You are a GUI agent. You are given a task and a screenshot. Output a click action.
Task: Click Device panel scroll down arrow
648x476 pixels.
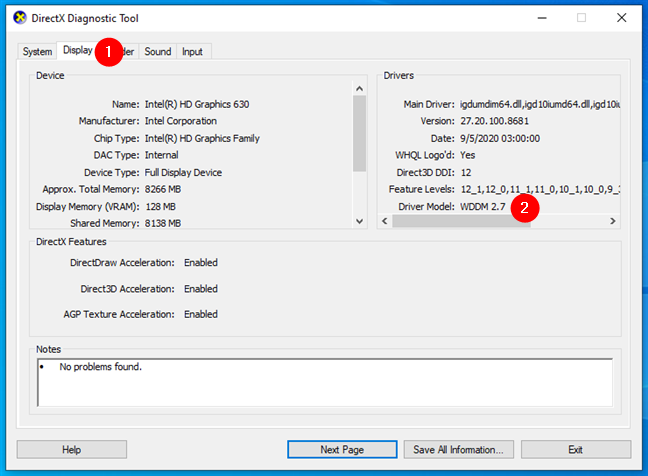(x=360, y=221)
